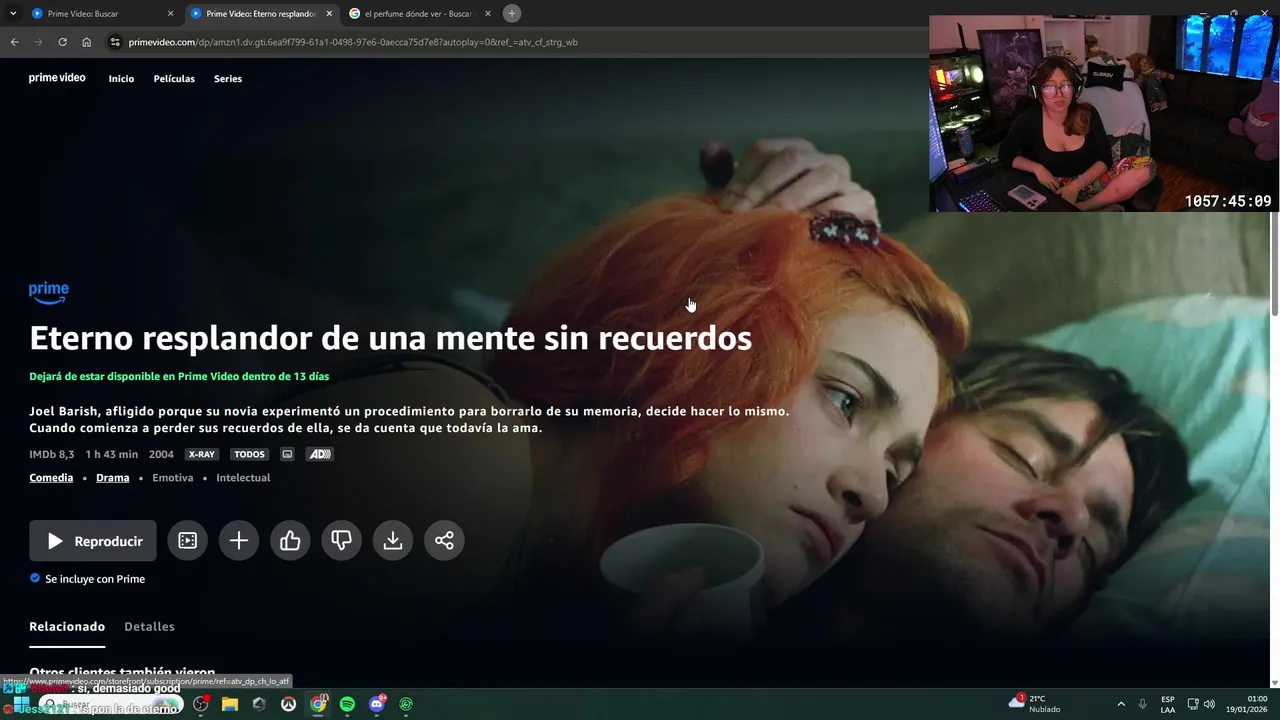This screenshot has width=1280, height=720.
Task: Open the Películas navigation menu
Action: [174, 79]
